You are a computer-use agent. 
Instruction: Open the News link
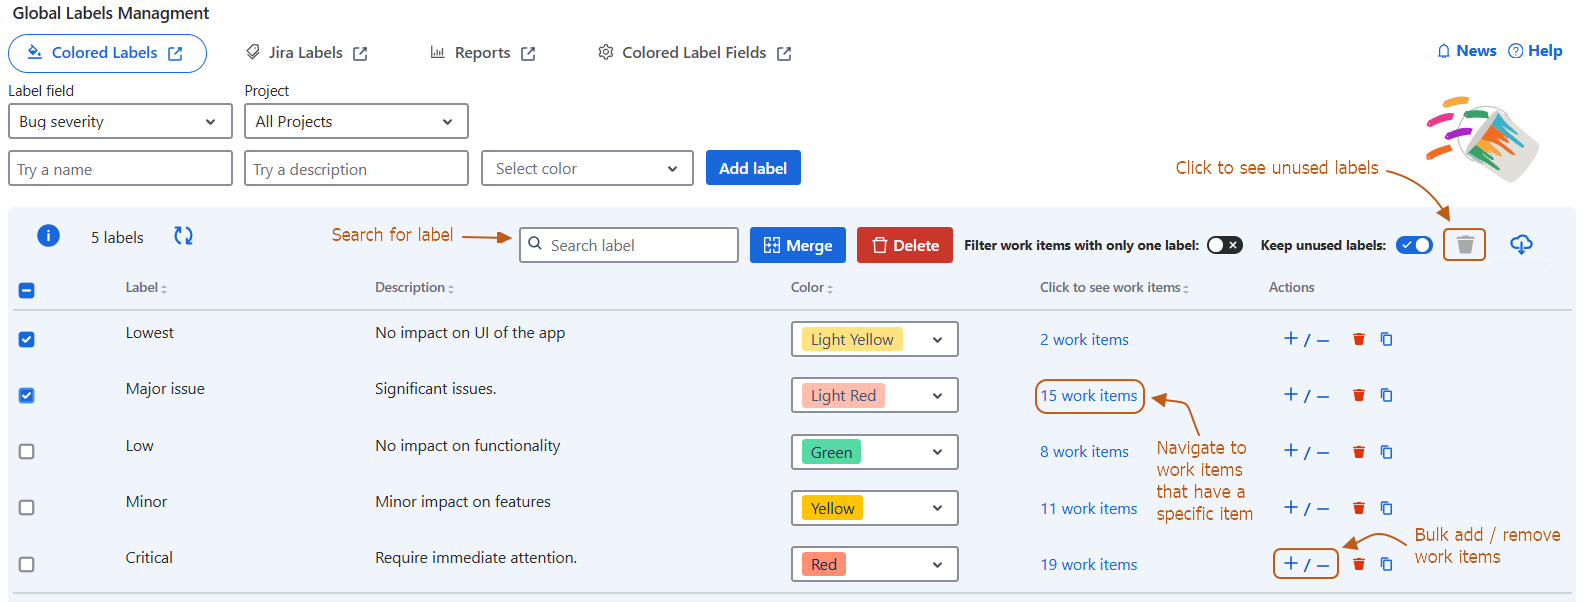tap(1466, 51)
